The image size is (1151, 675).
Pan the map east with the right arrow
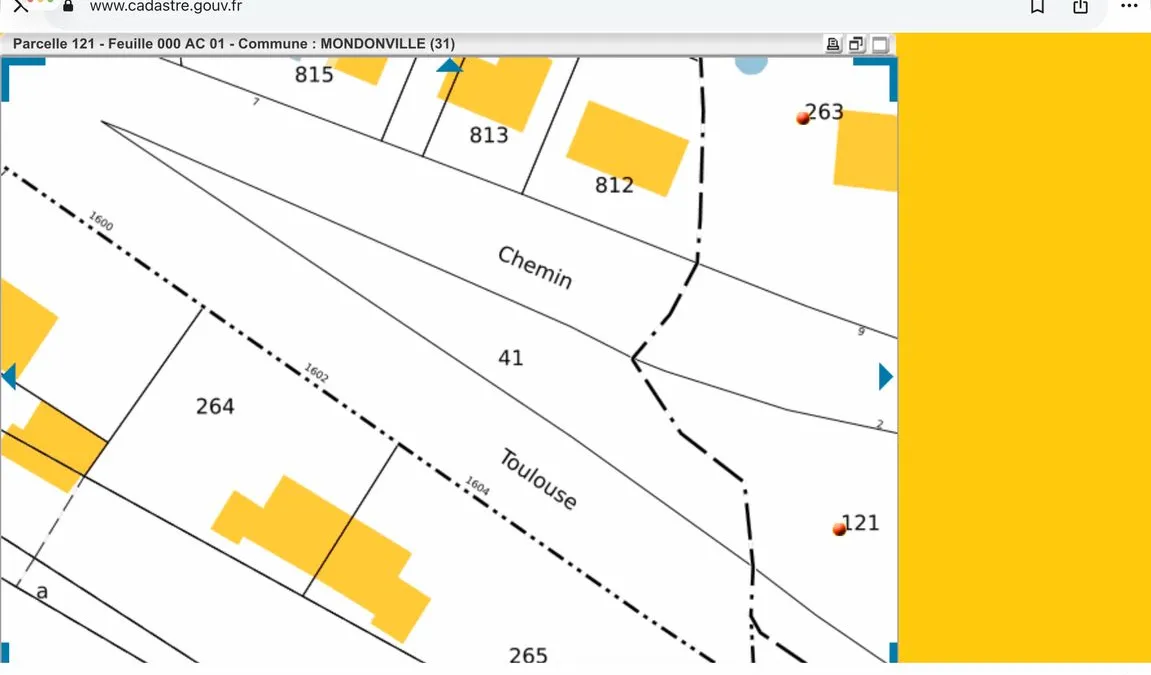pyautogui.click(x=886, y=376)
